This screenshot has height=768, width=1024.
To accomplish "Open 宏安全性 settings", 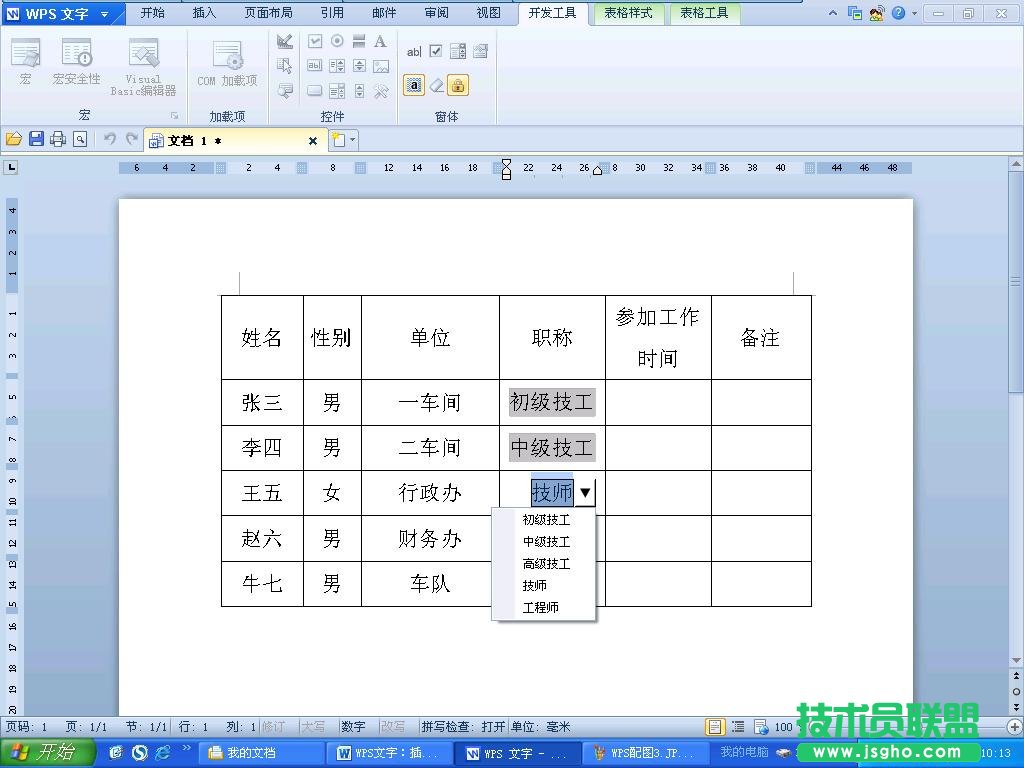I will [x=77, y=60].
